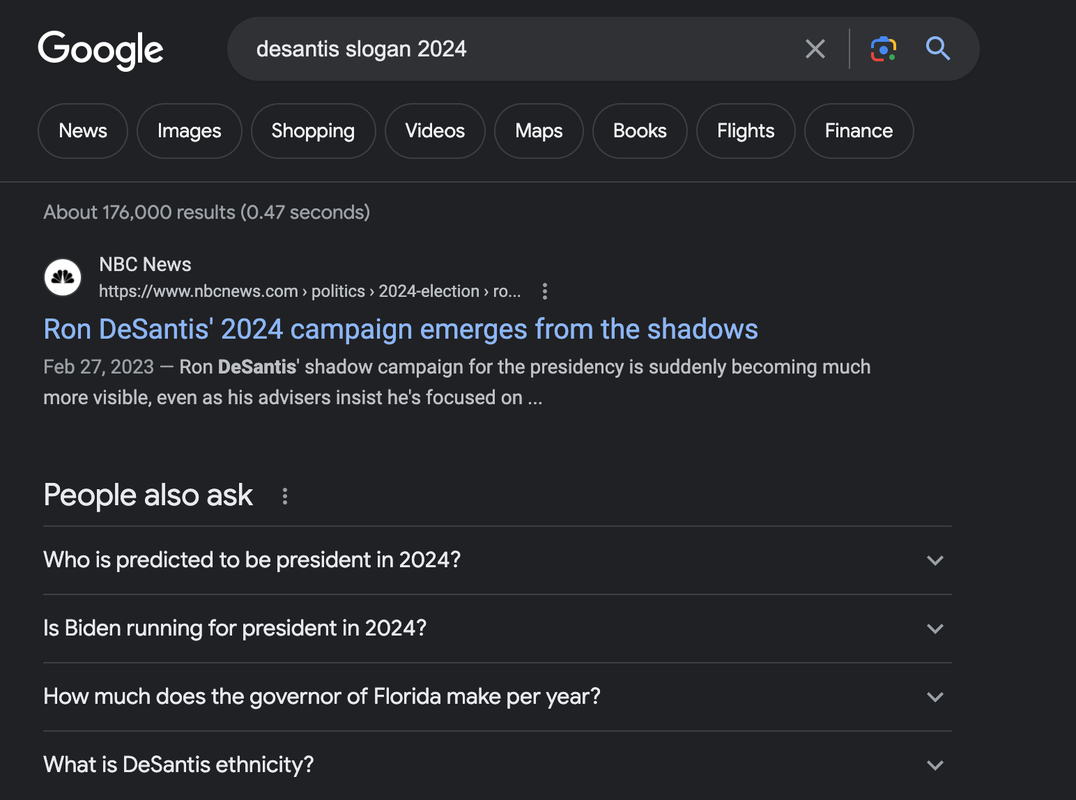1076x800 pixels.
Task: Click the magnifying glass search icon
Action: 937,49
